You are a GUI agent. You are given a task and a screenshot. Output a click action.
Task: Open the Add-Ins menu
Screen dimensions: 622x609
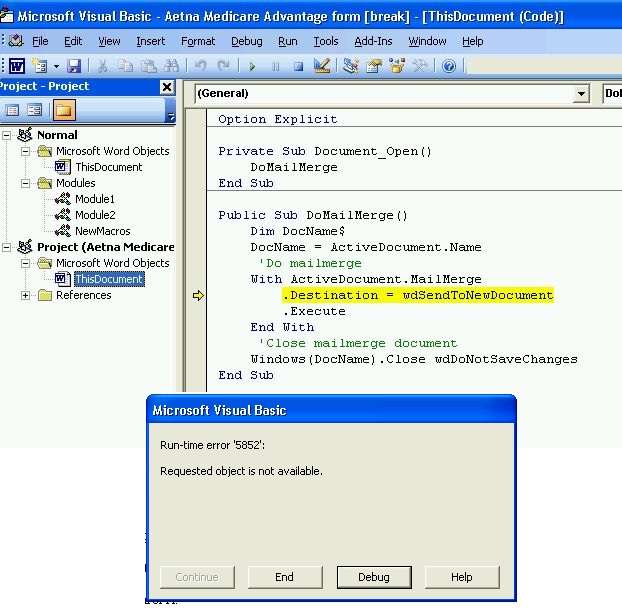pos(373,41)
